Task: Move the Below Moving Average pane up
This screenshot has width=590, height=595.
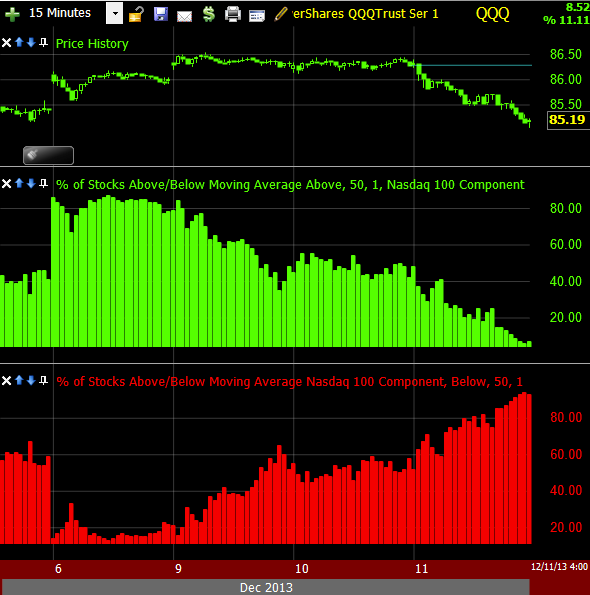Action: 19,380
